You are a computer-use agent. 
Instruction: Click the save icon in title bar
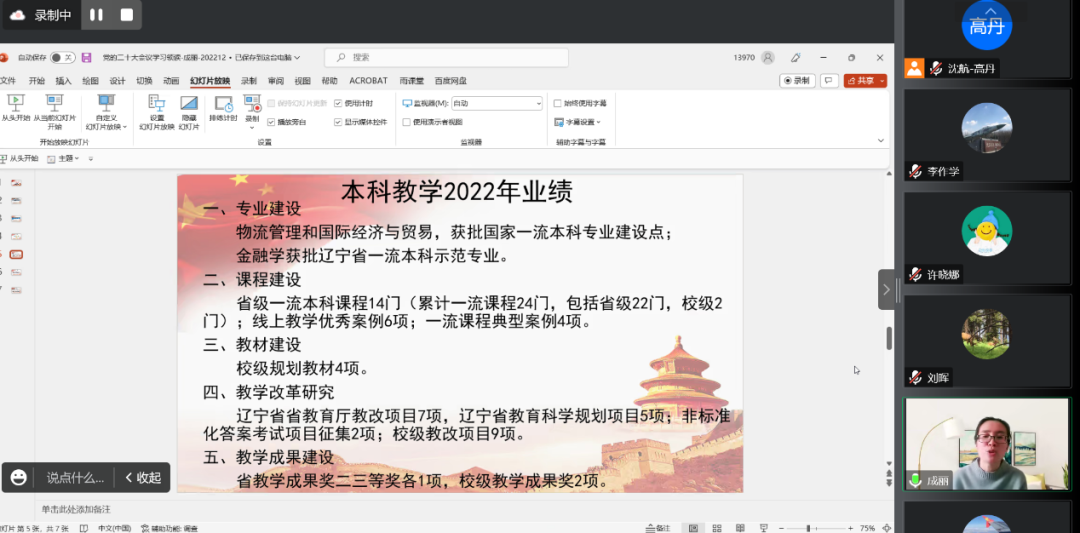(86, 58)
